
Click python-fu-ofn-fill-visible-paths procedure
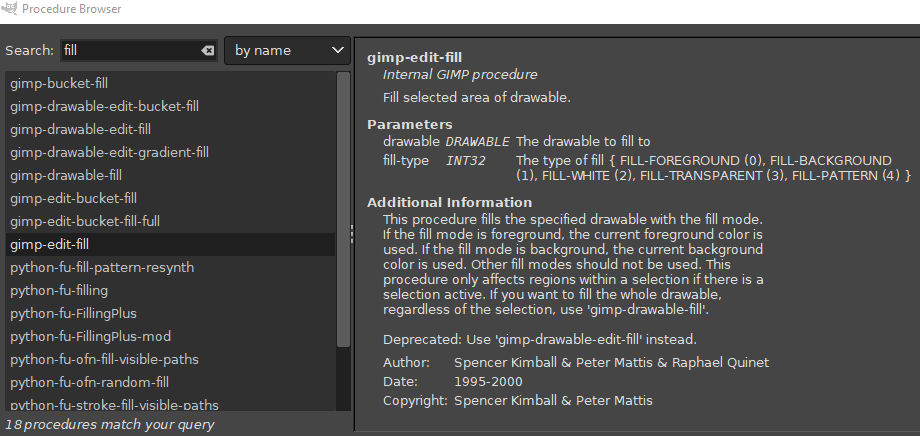pyautogui.click(x=104, y=359)
